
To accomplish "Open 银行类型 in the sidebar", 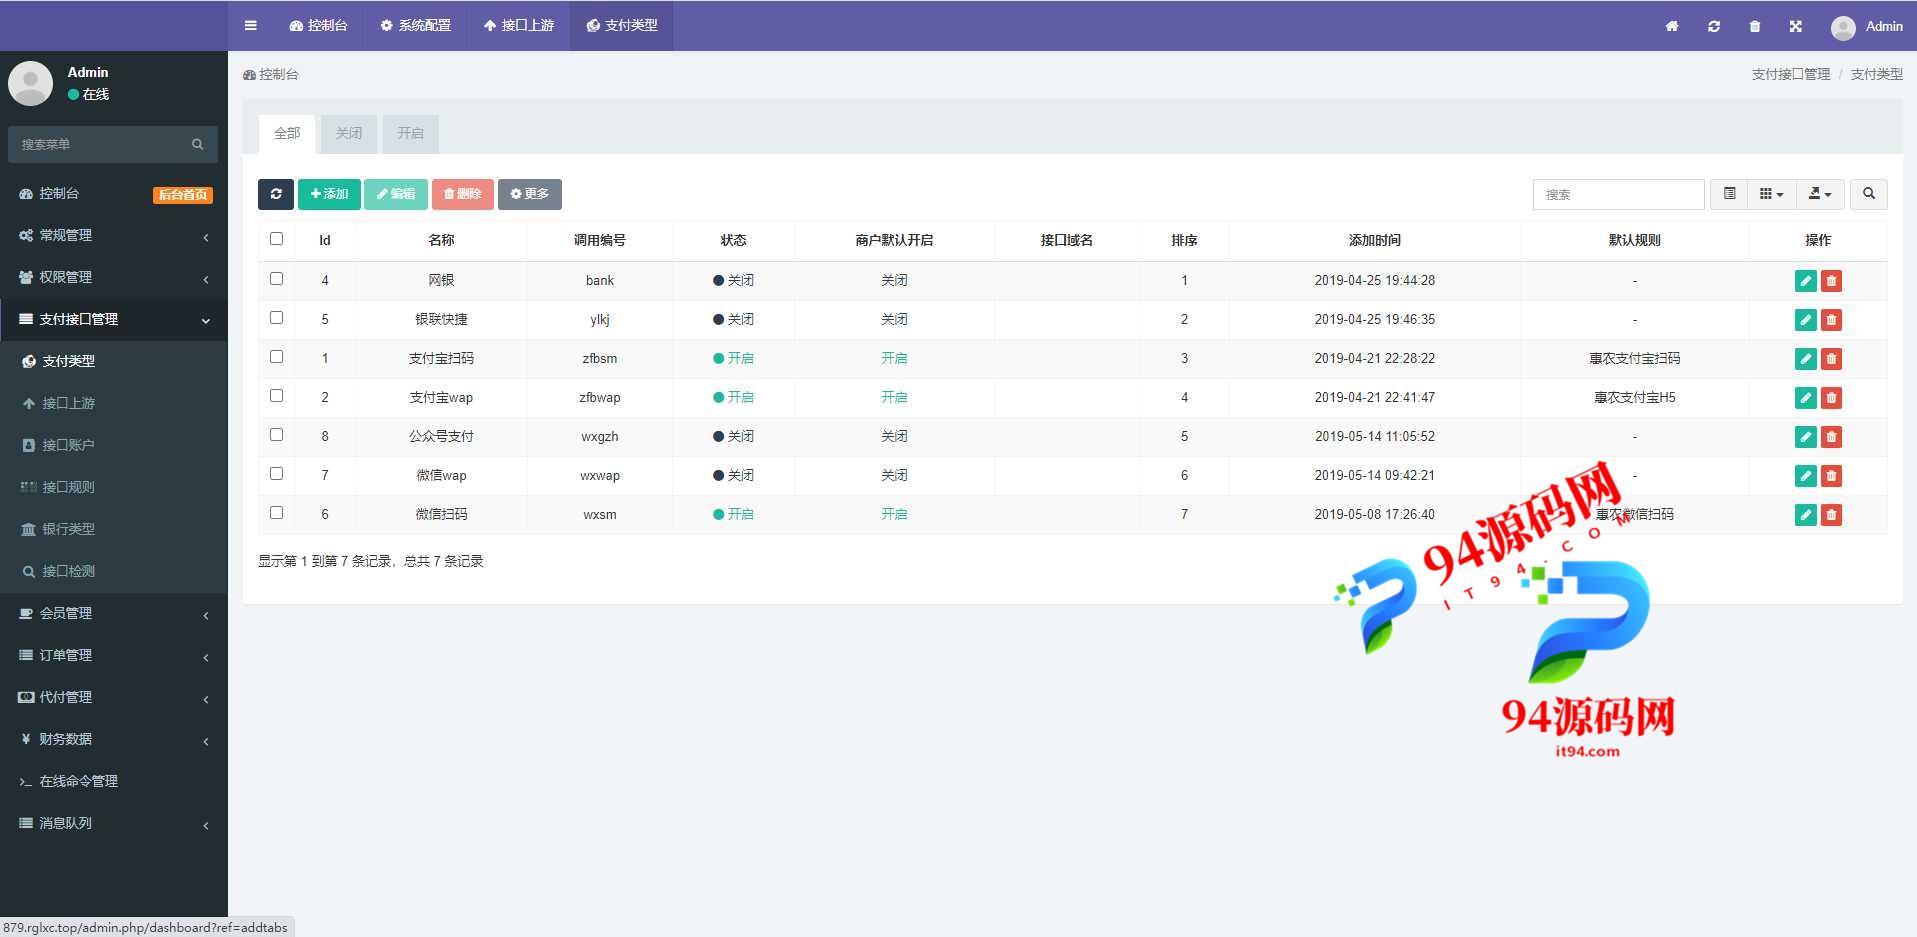I will click(x=114, y=530).
